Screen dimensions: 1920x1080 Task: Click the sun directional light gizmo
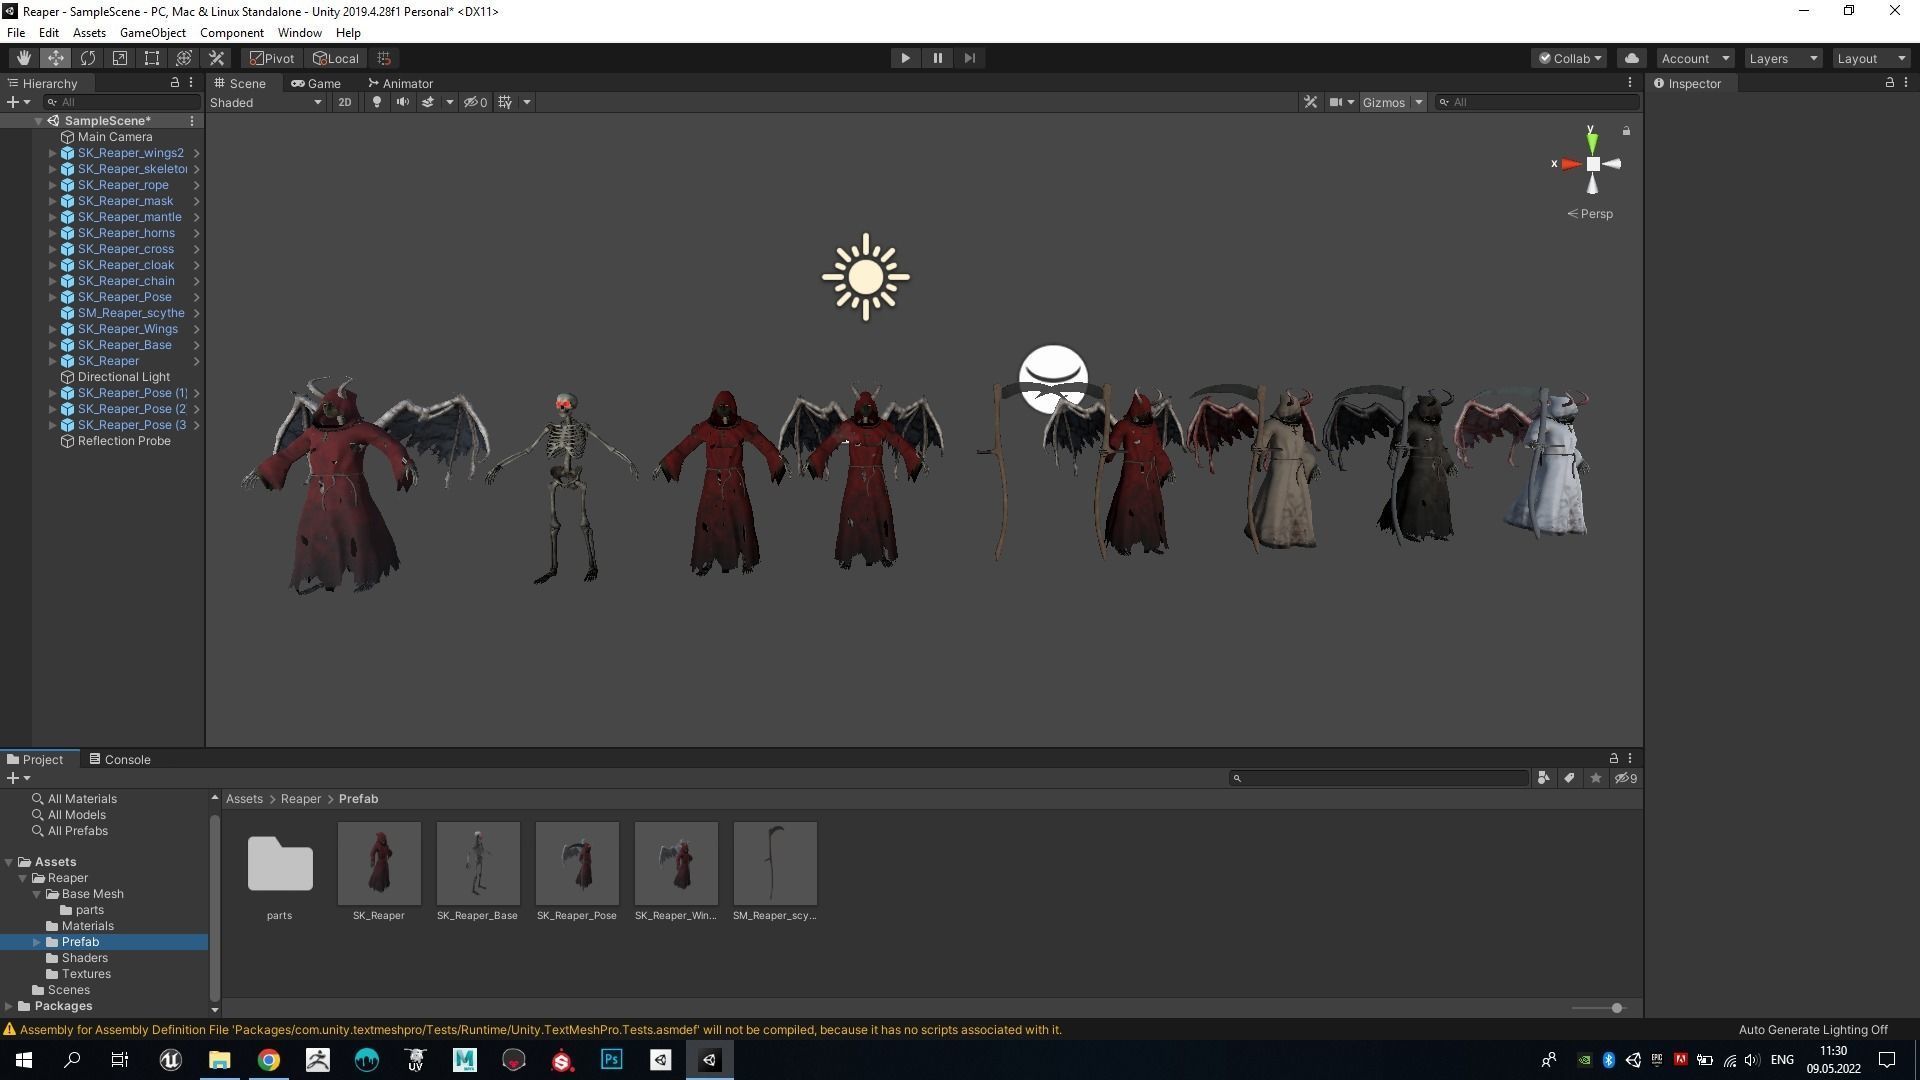(x=866, y=277)
